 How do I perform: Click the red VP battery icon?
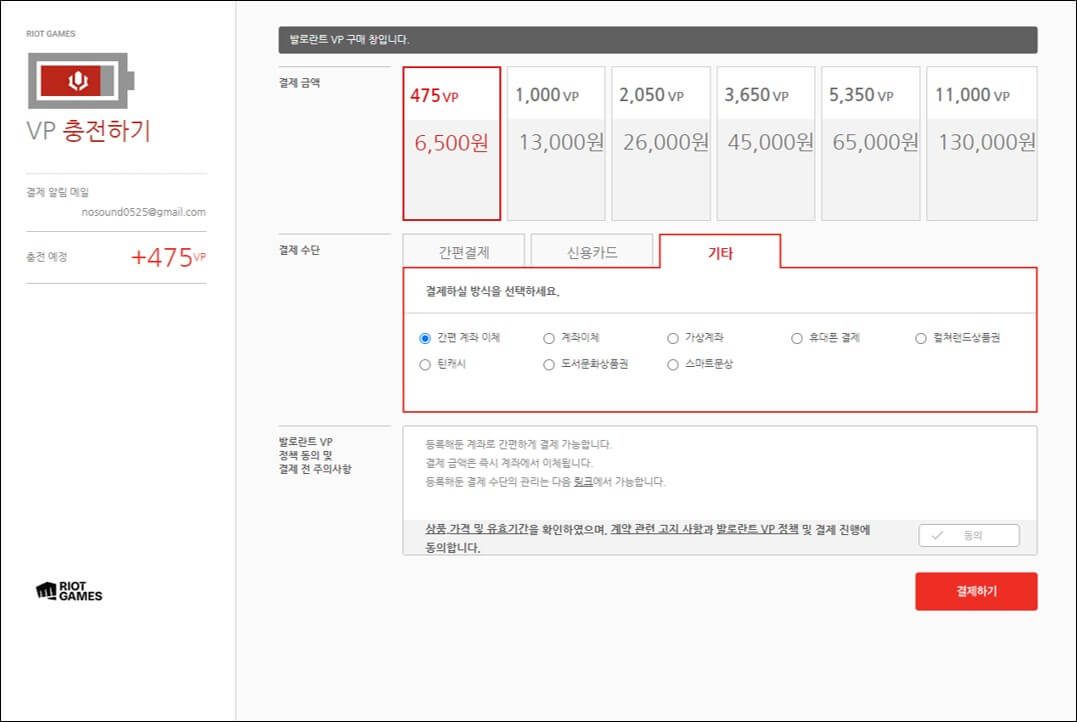[81, 80]
